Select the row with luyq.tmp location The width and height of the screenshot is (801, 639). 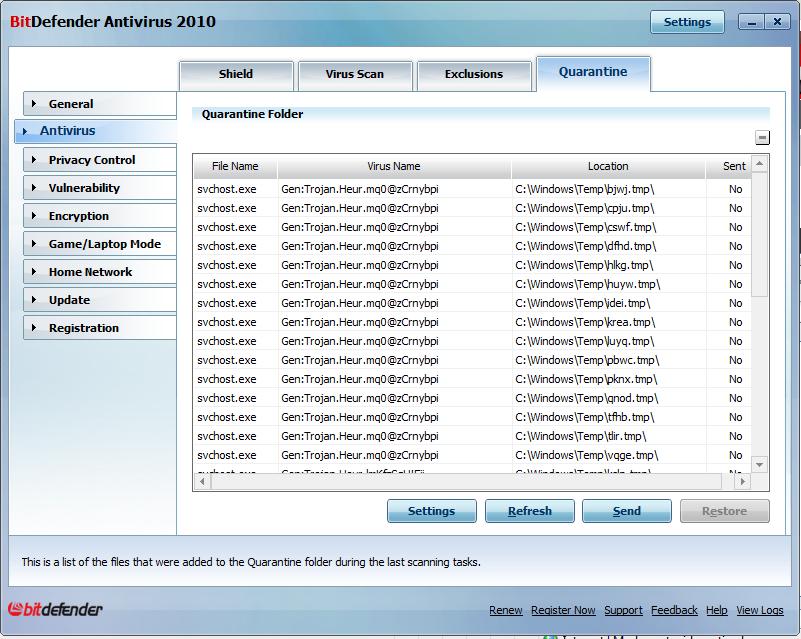tap(473, 341)
